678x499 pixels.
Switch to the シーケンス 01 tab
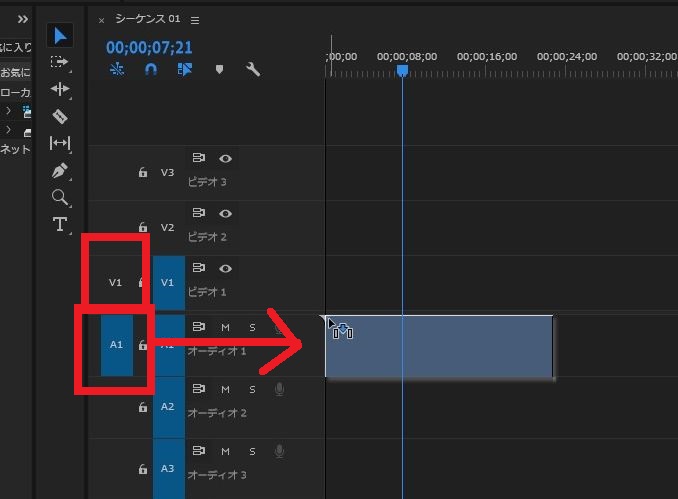point(148,20)
